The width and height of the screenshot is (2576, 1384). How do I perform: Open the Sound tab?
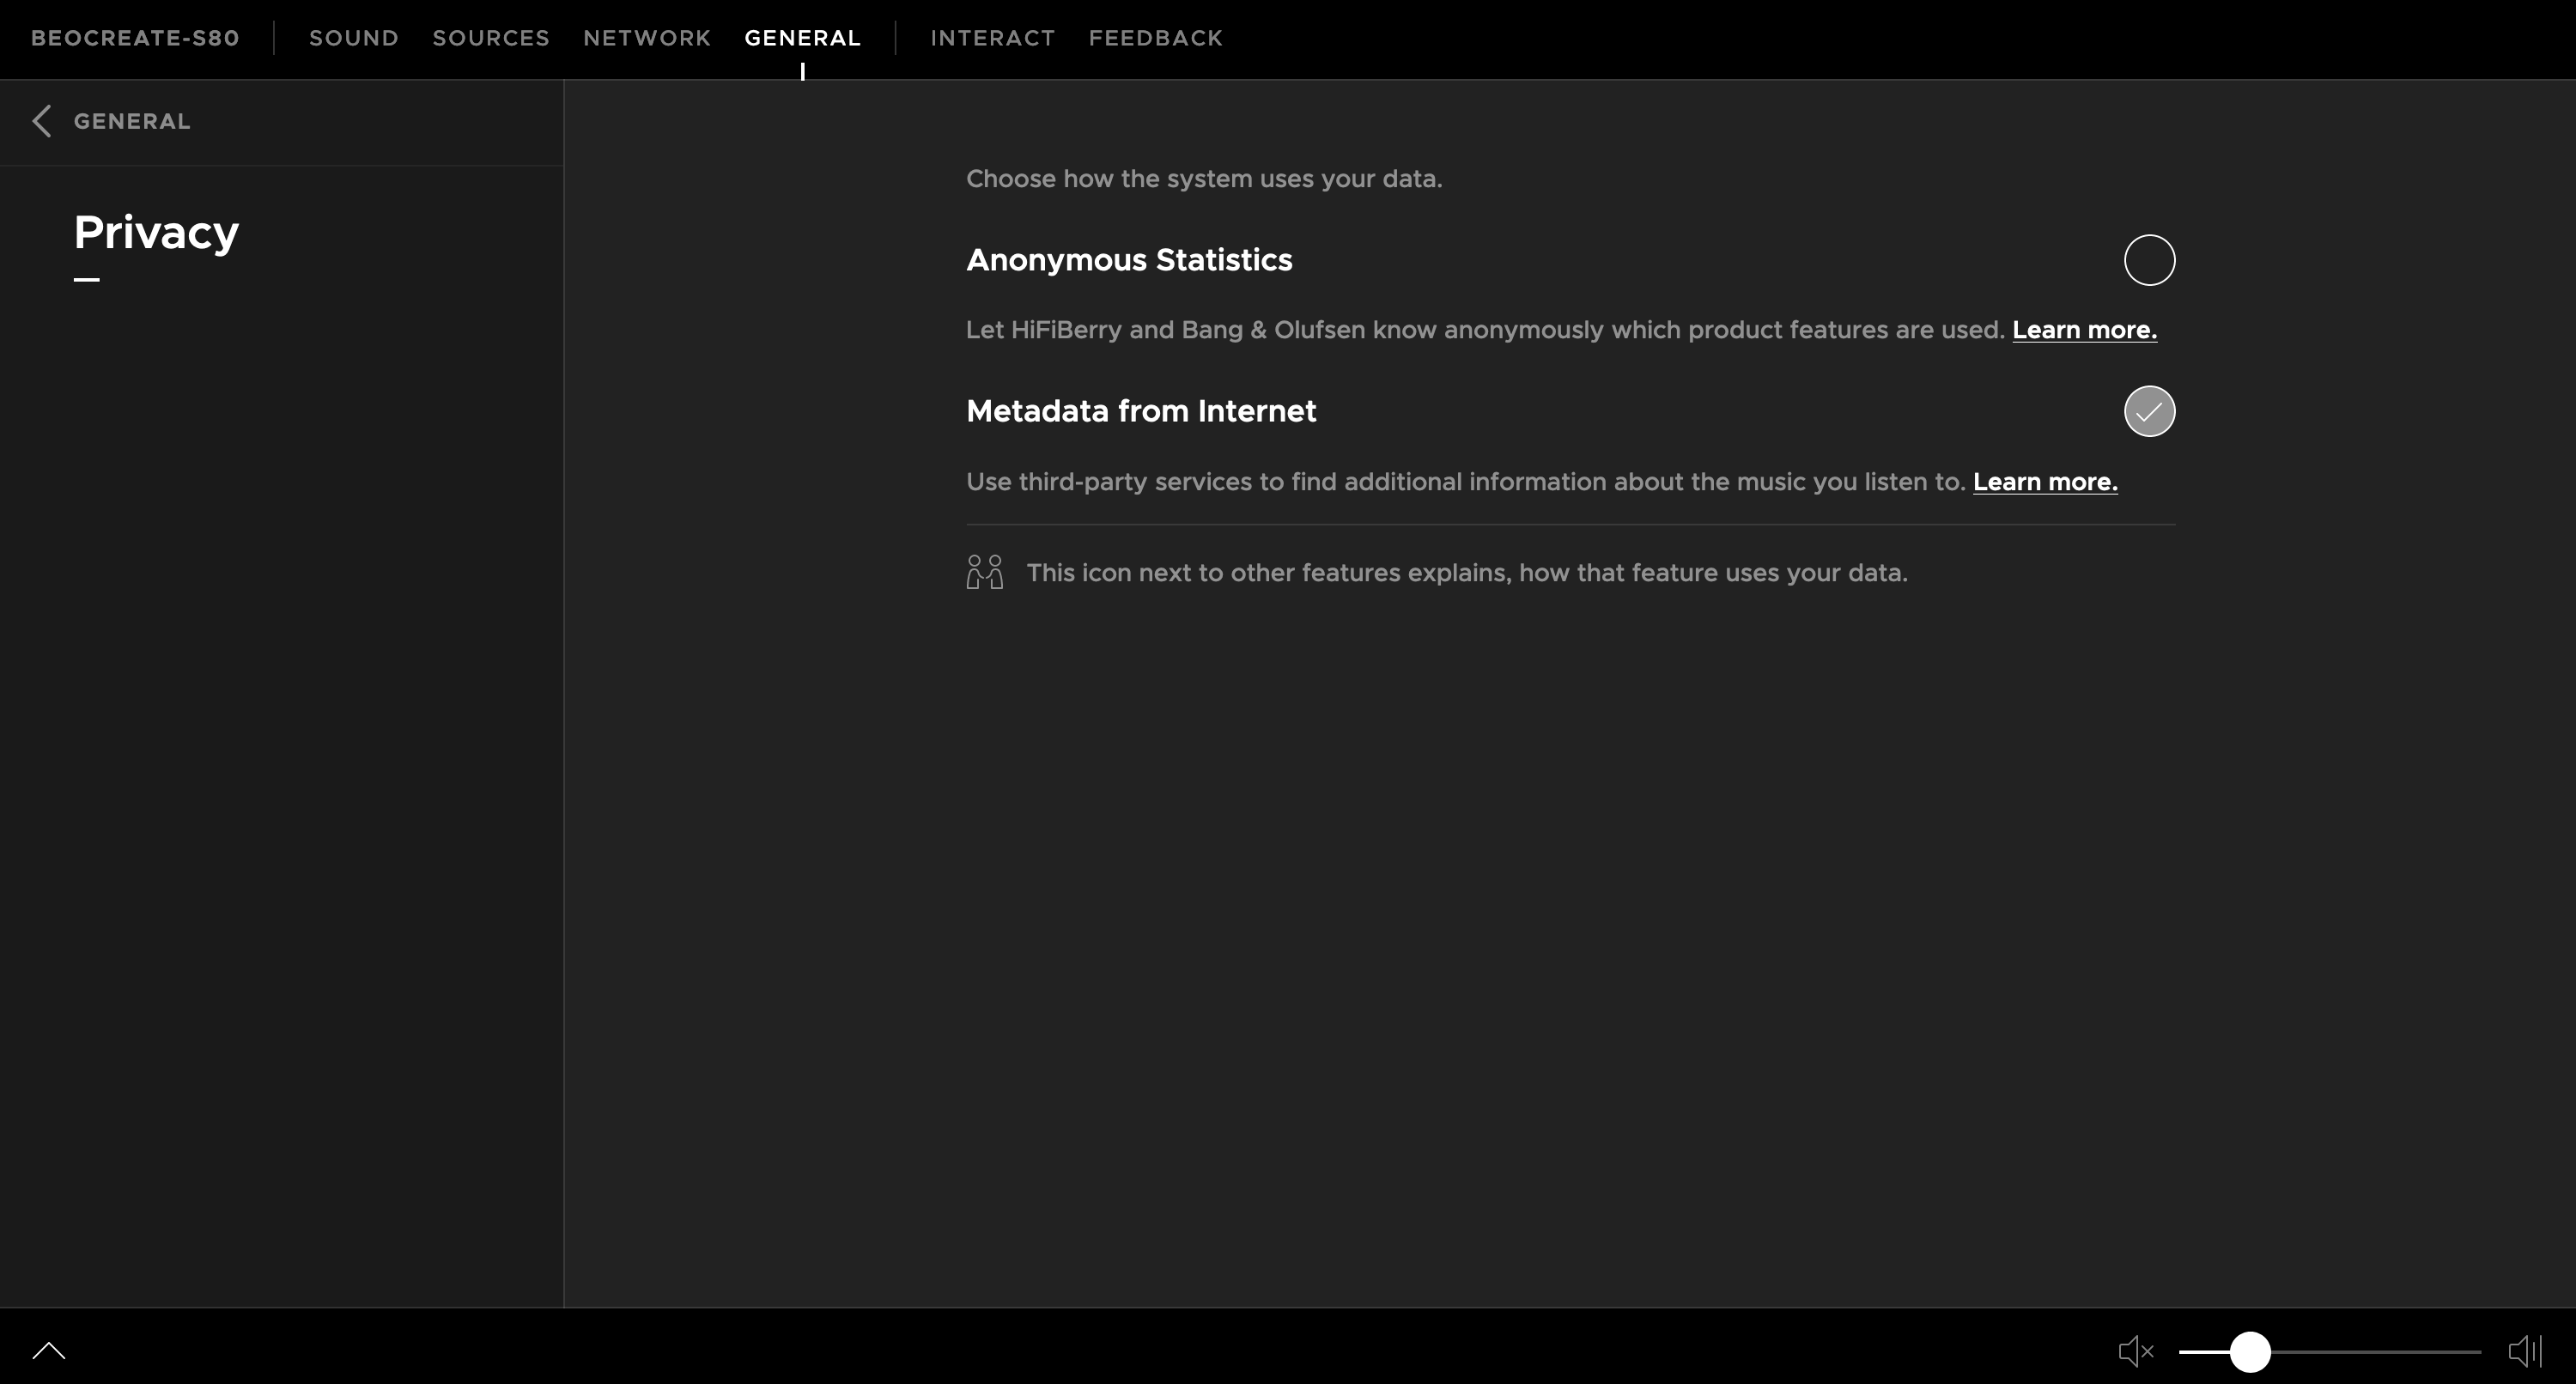coord(353,38)
